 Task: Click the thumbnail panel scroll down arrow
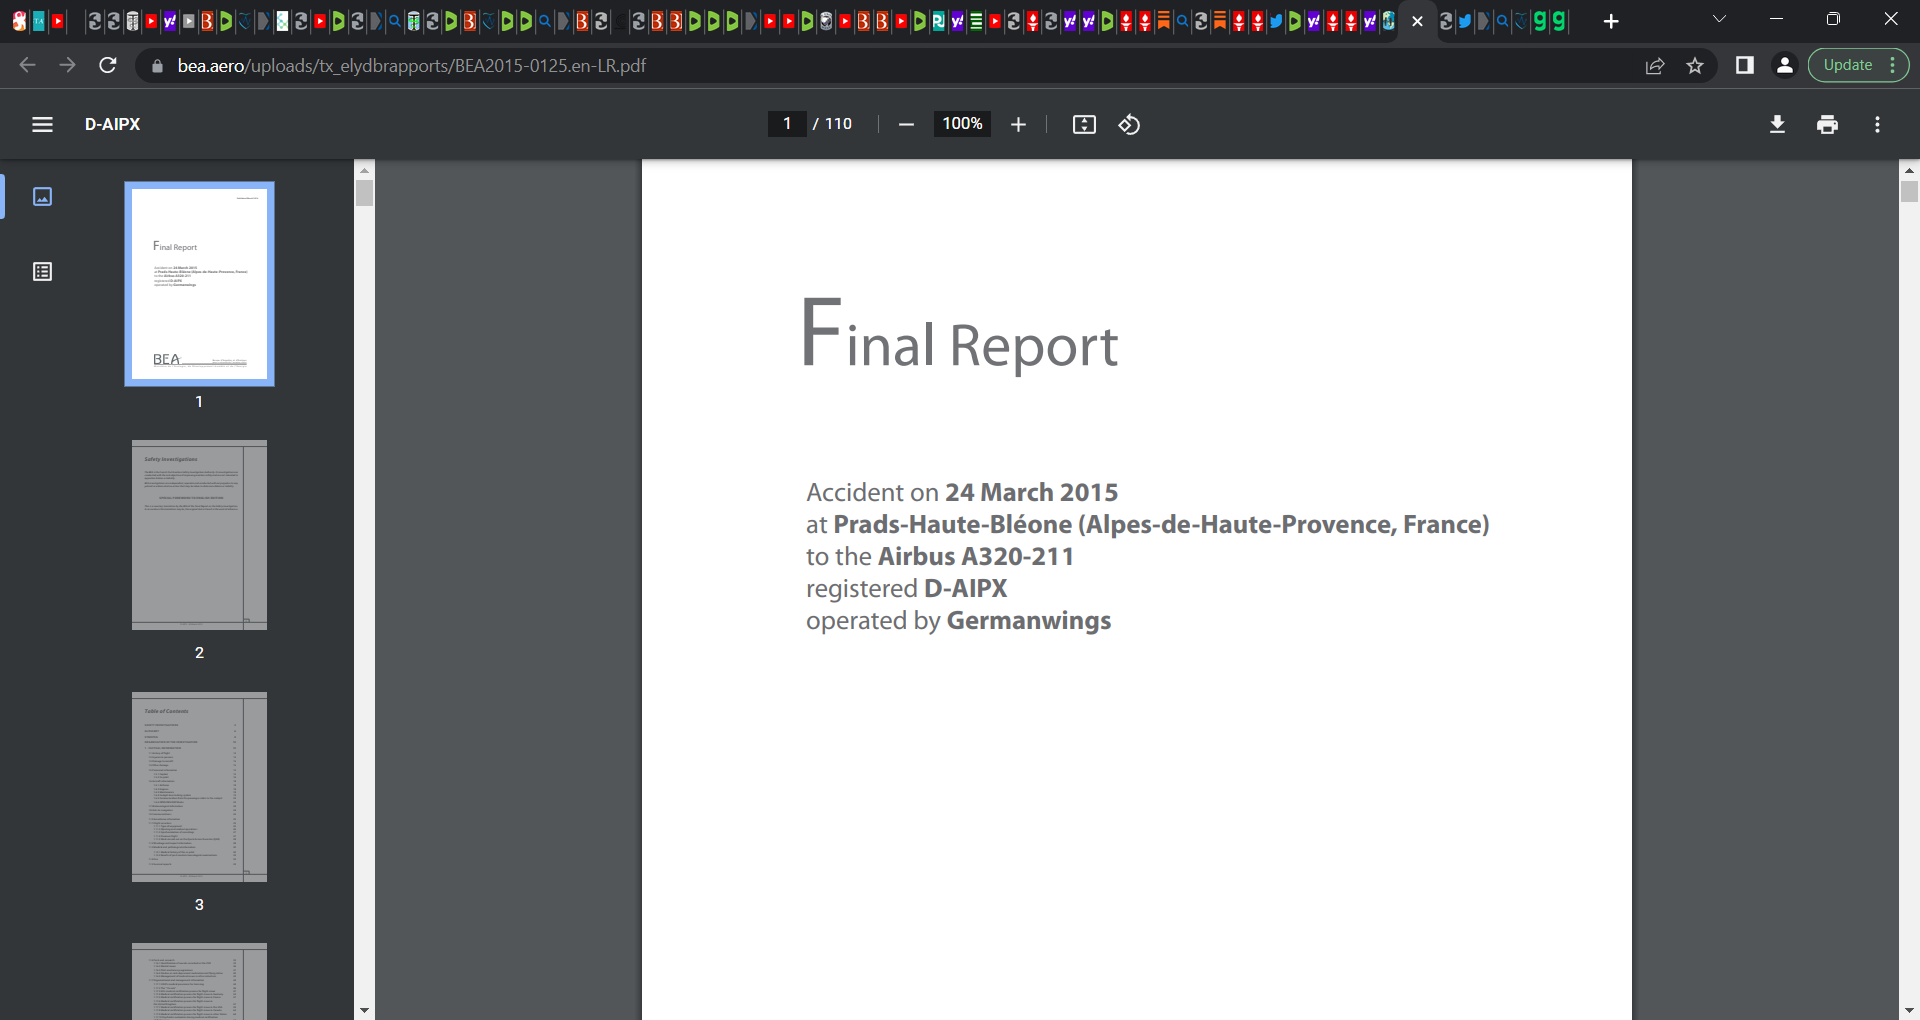pos(364,1010)
